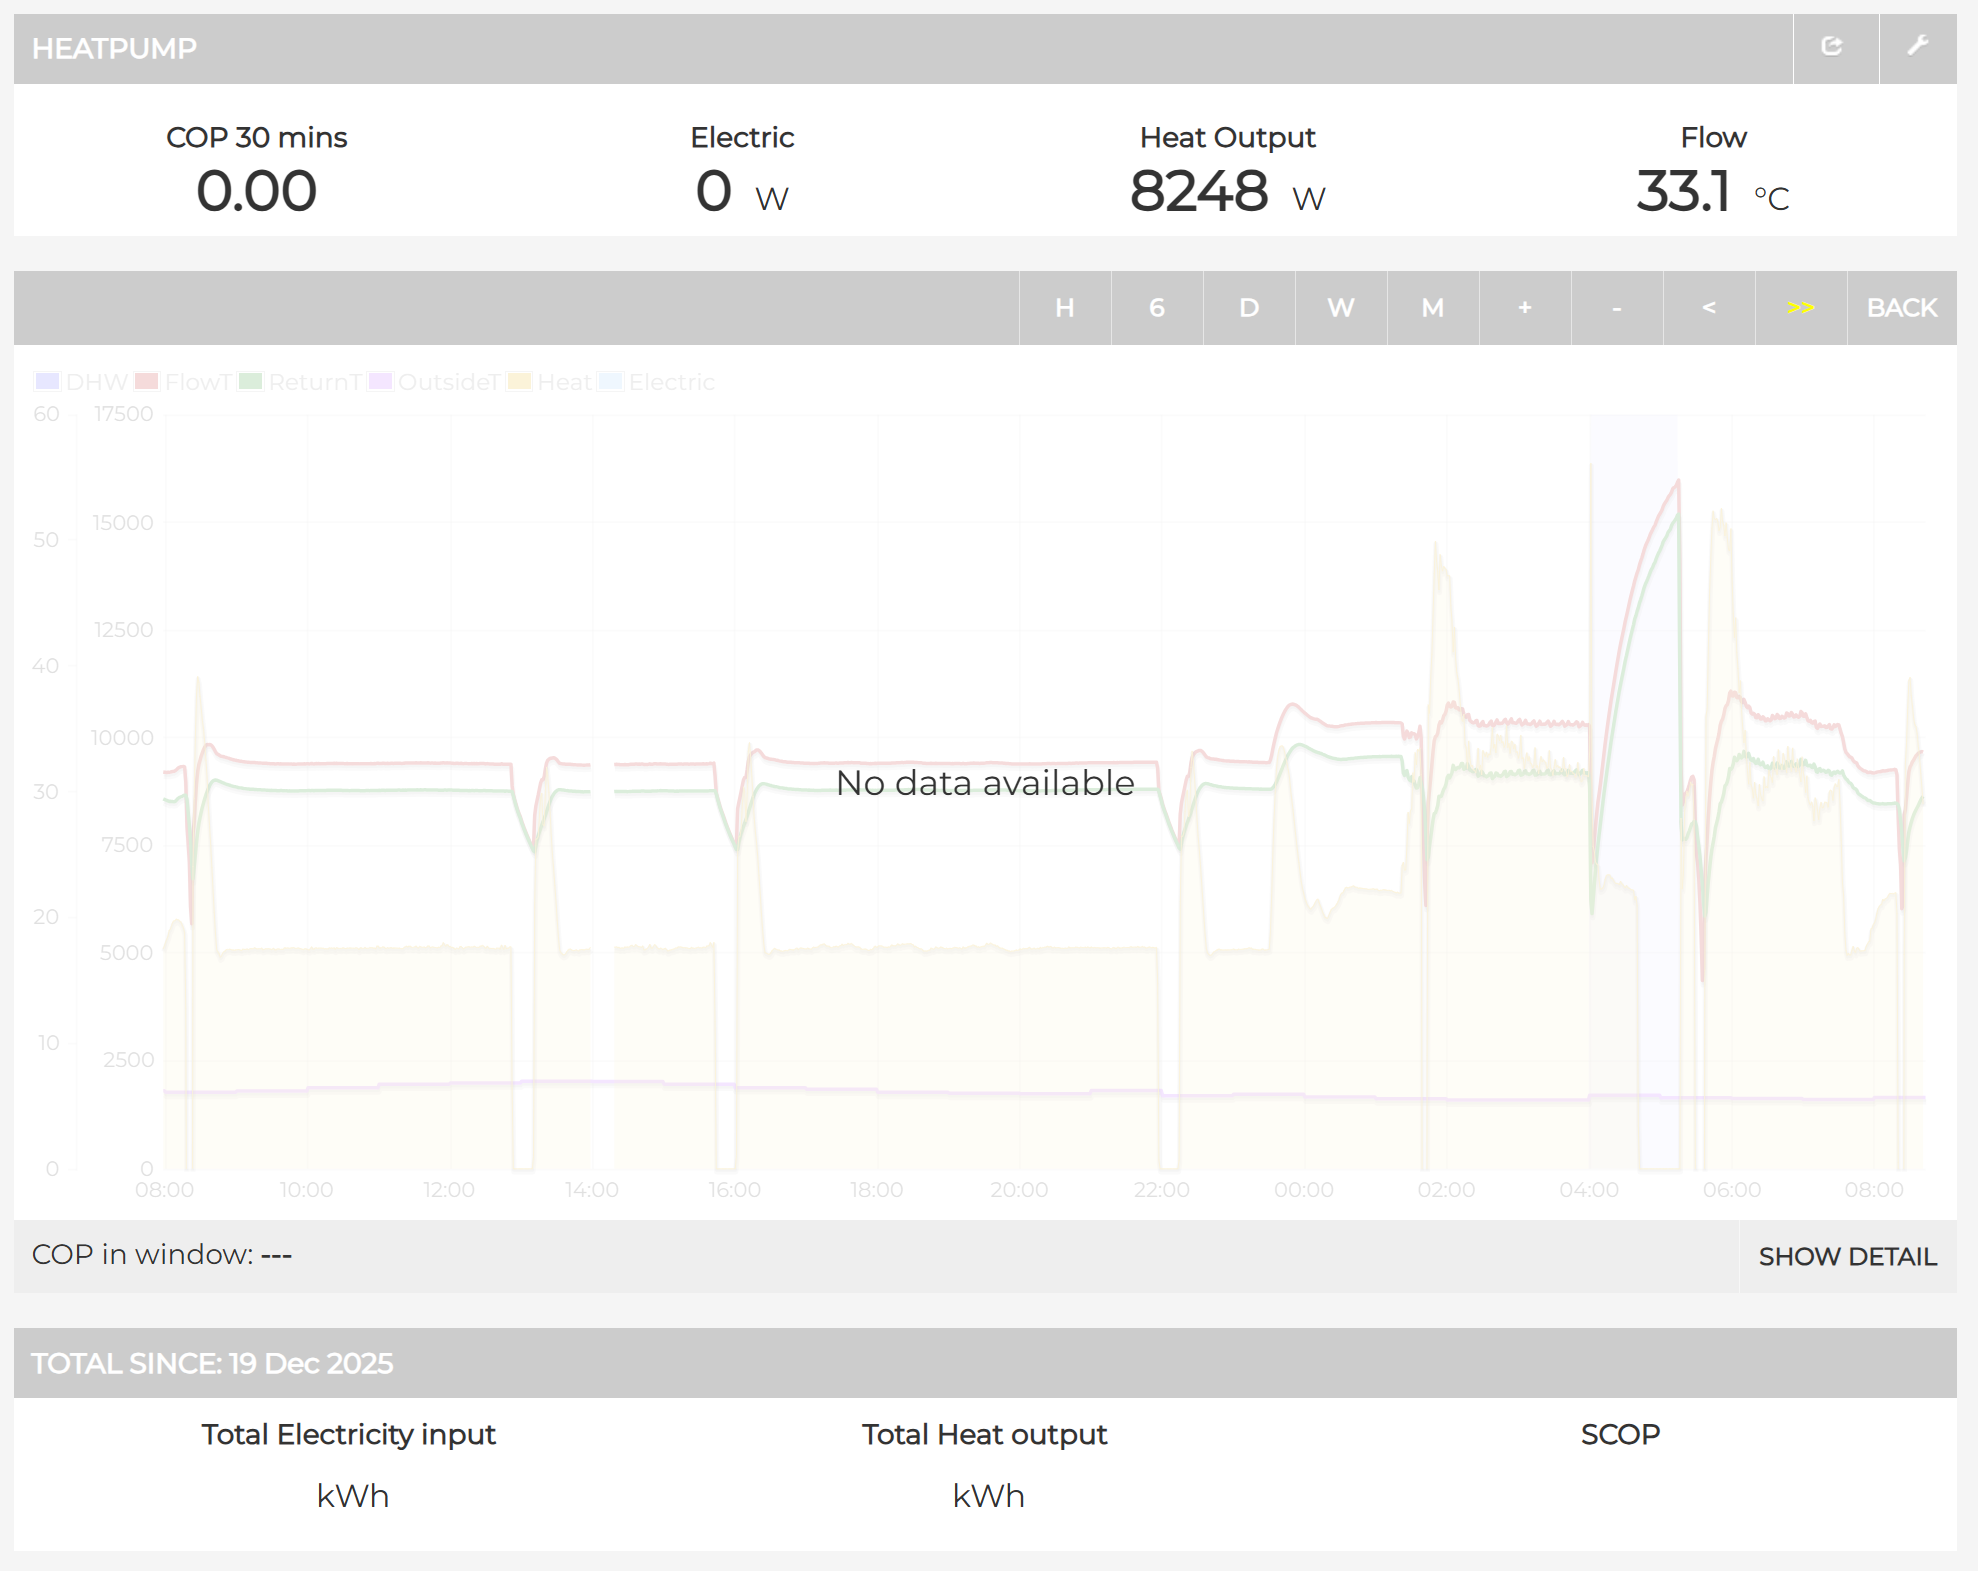
Task: Click the Heat legend color swatch
Action: point(518,382)
